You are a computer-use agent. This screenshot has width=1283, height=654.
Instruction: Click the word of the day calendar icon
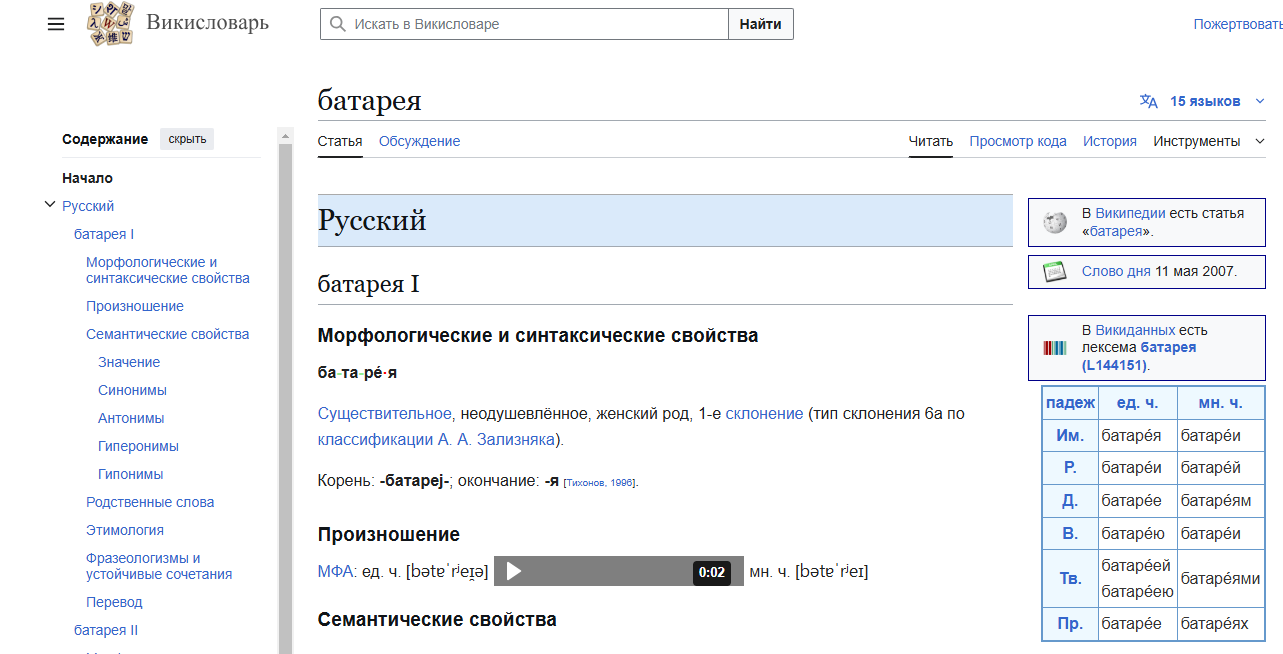[1054, 271]
